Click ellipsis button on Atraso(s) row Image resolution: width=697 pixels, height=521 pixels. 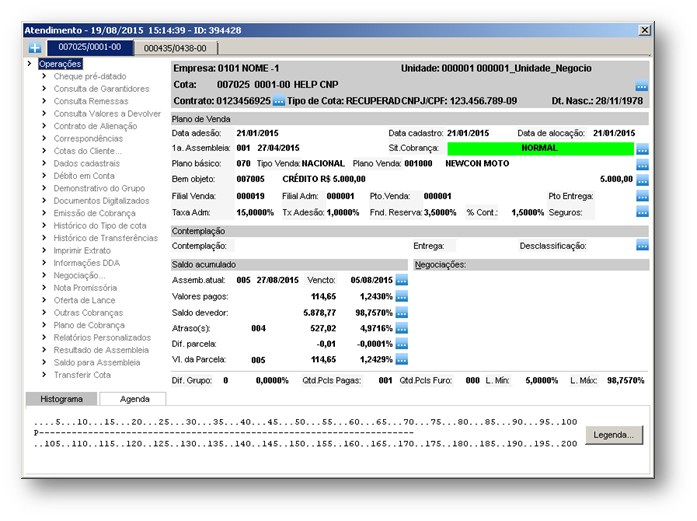pyautogui.click(x=401, y=329)
